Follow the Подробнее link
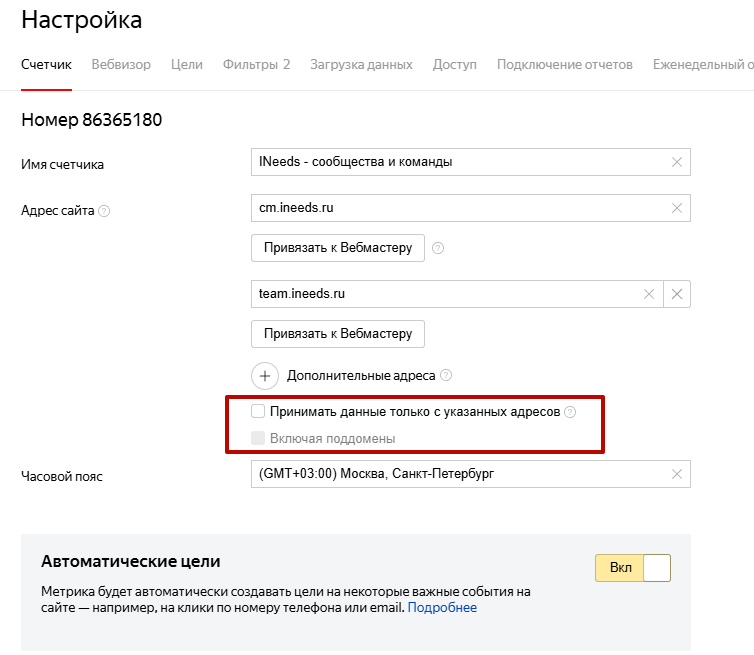 point(442,607)
